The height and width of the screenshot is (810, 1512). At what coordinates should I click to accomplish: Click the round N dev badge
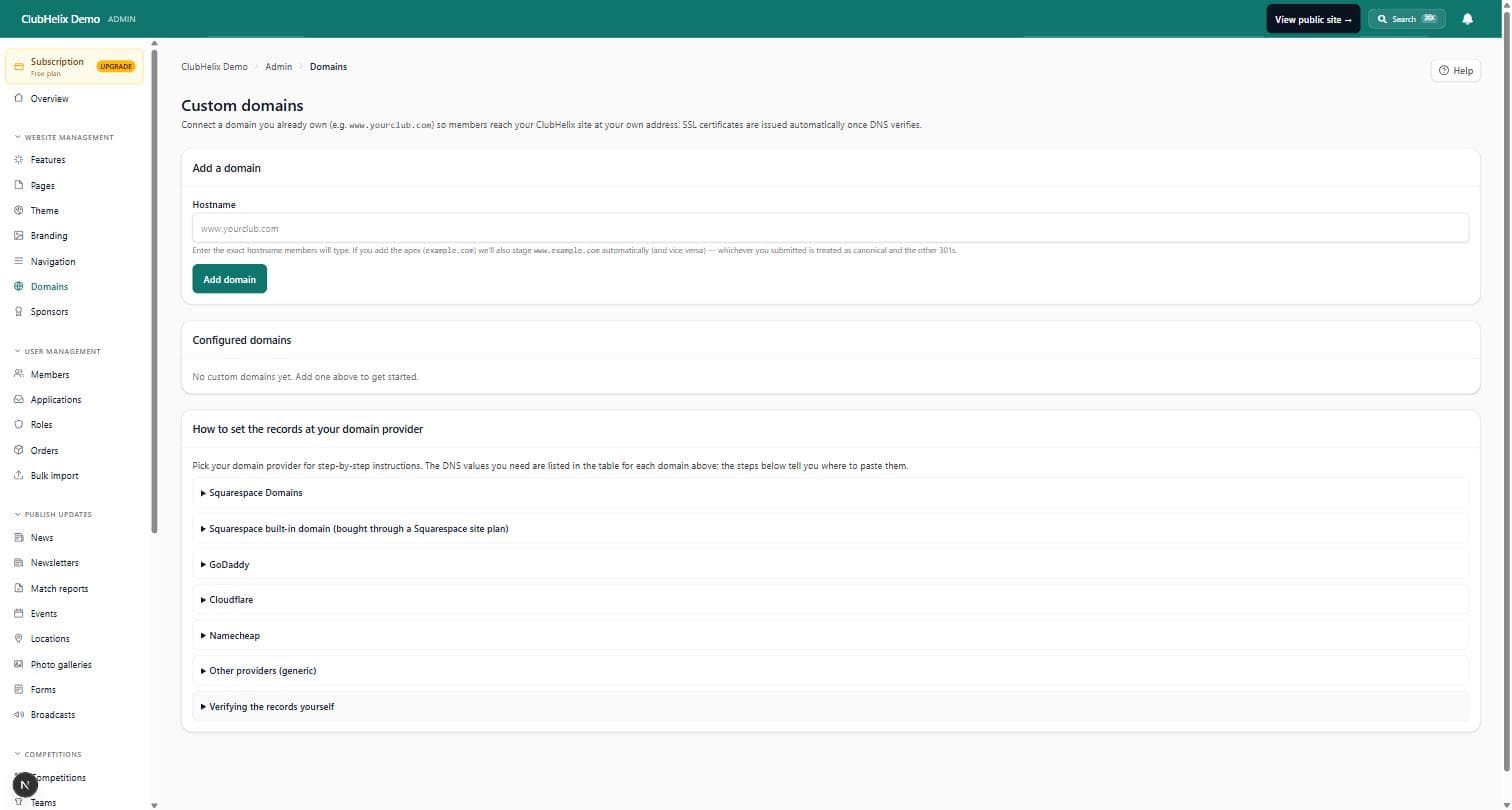tap(25, 785)
